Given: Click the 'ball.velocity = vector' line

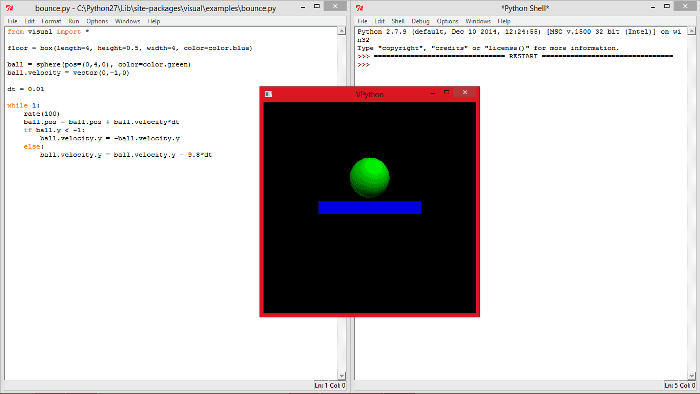Looking at the screenshot, I should click(68, 73).
